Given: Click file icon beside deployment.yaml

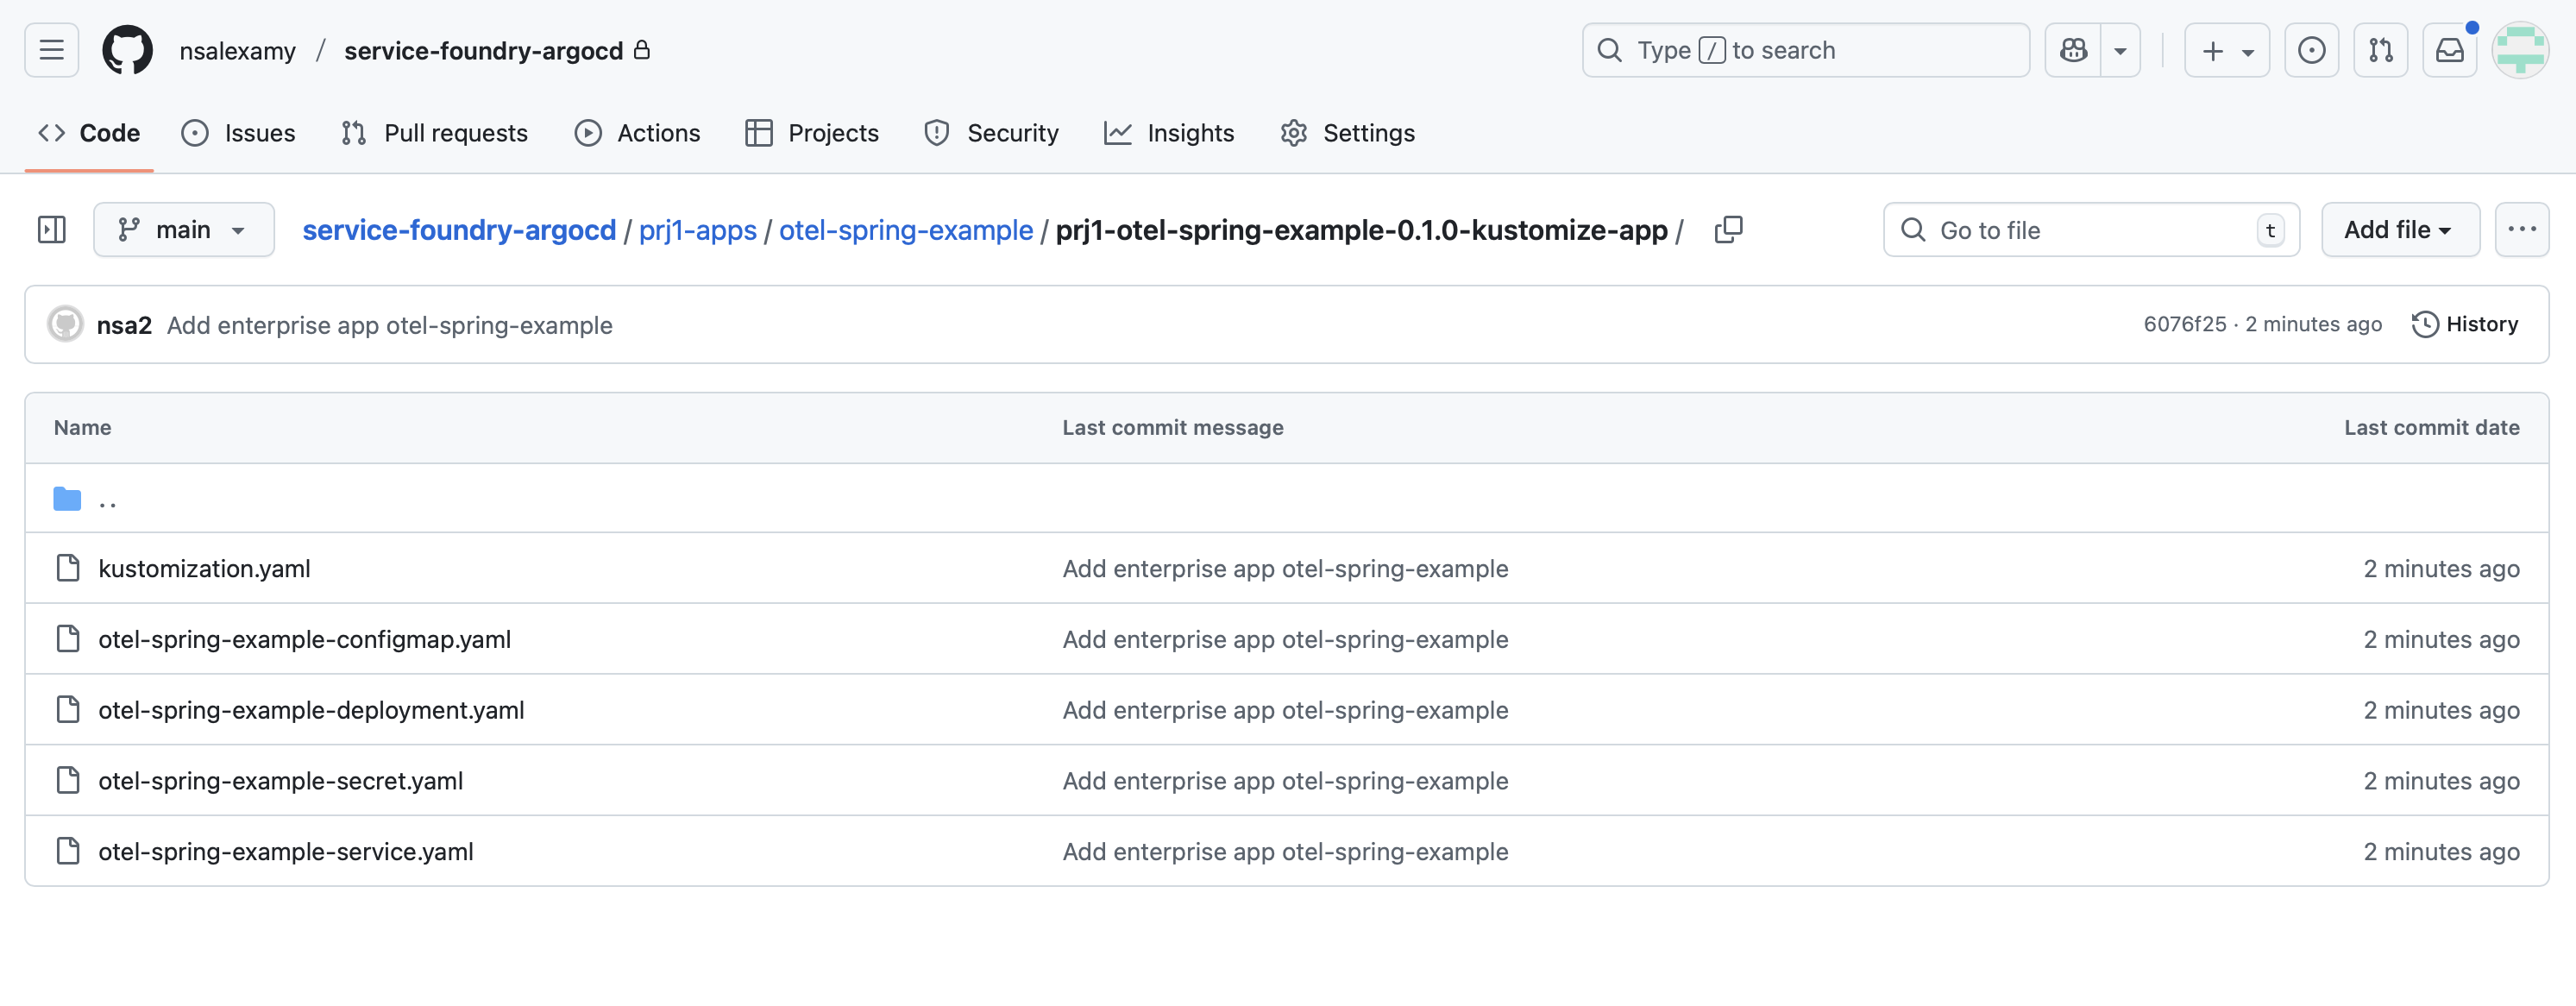Looking at the screenshot, I should (68, 709).
